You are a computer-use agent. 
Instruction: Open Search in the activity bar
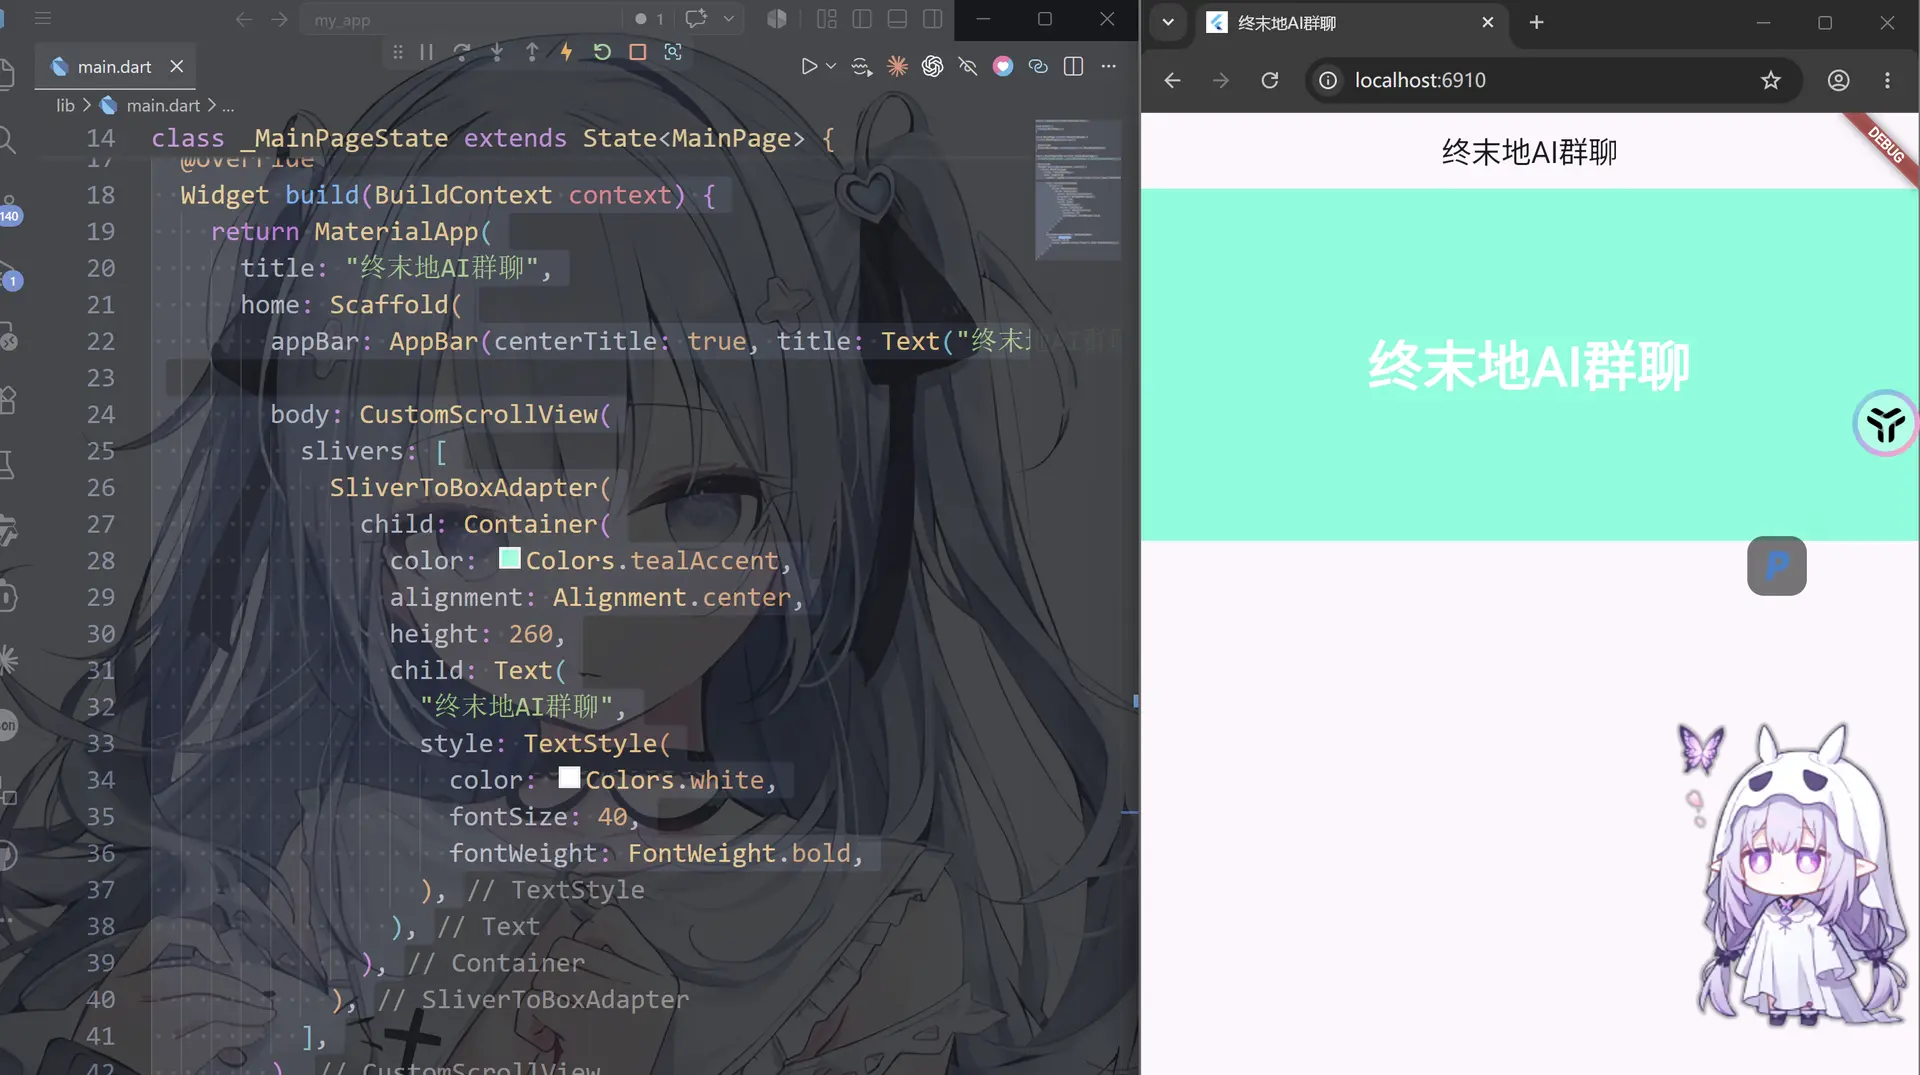click(x=8, y=139)
